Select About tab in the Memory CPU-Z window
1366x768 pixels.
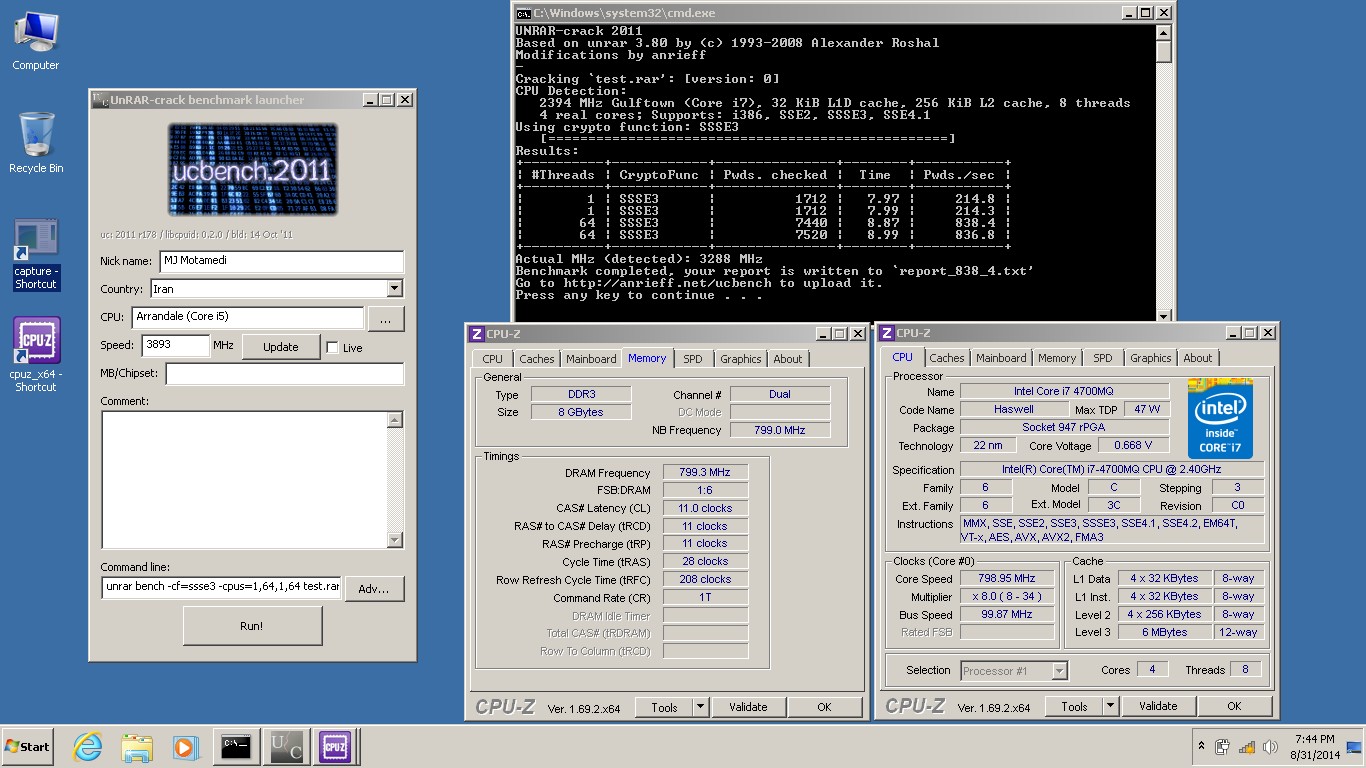pos(788,359)
